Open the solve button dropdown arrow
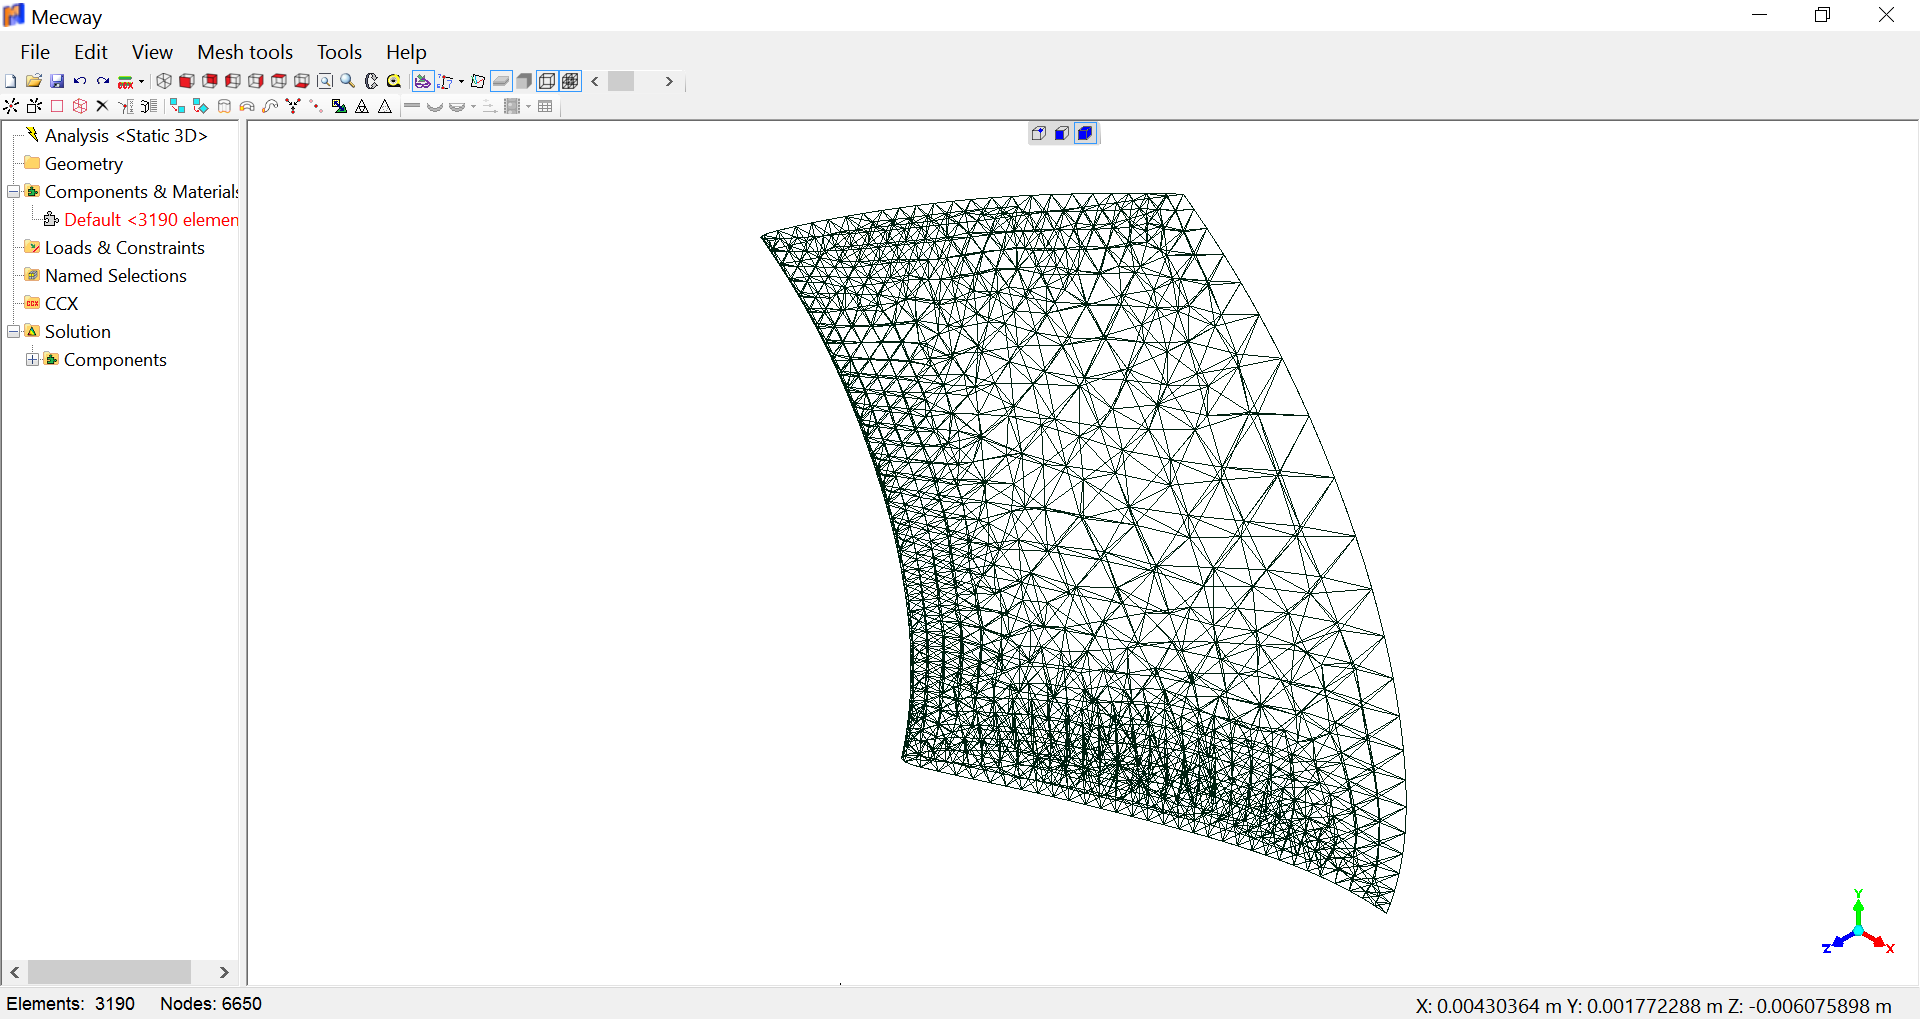Viewport: 1920px width, 1019px height. [x=141, y=82]
